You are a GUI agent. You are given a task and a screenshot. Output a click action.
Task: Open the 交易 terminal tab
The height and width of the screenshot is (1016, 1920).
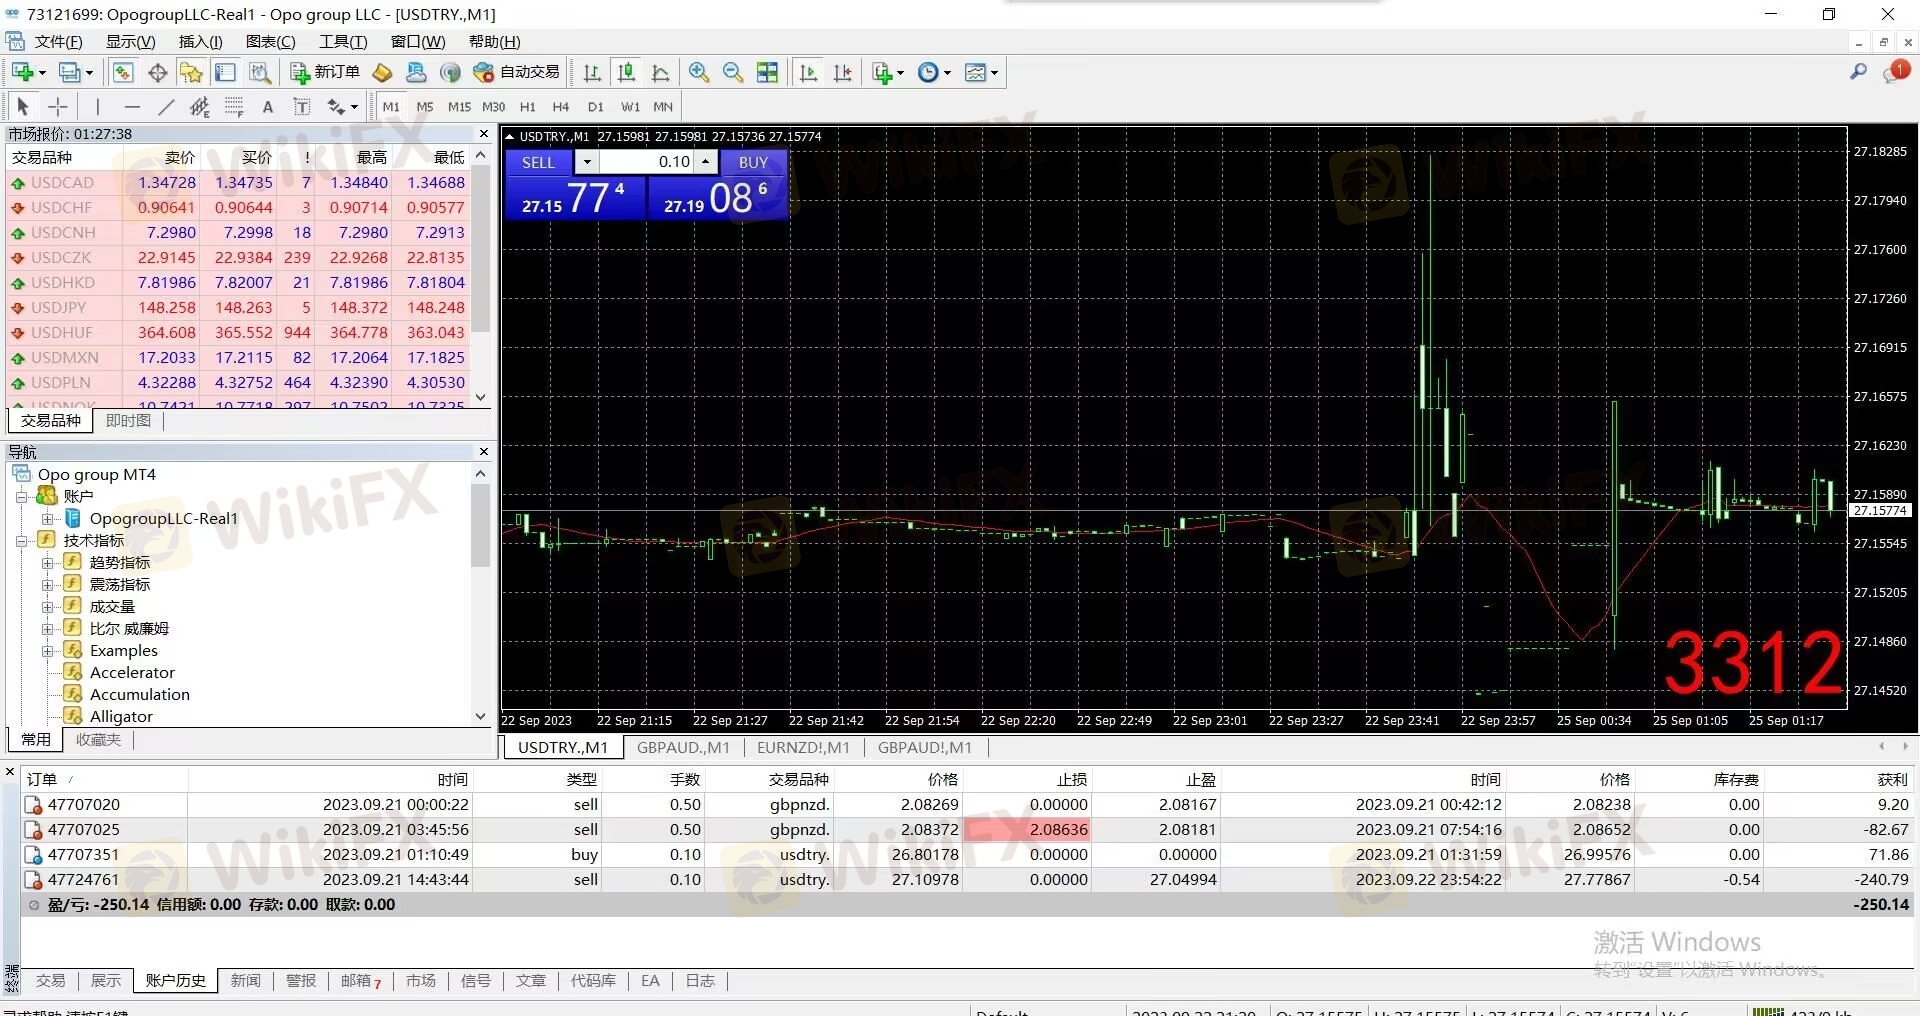pyautogui.click(x=50, y=981)
